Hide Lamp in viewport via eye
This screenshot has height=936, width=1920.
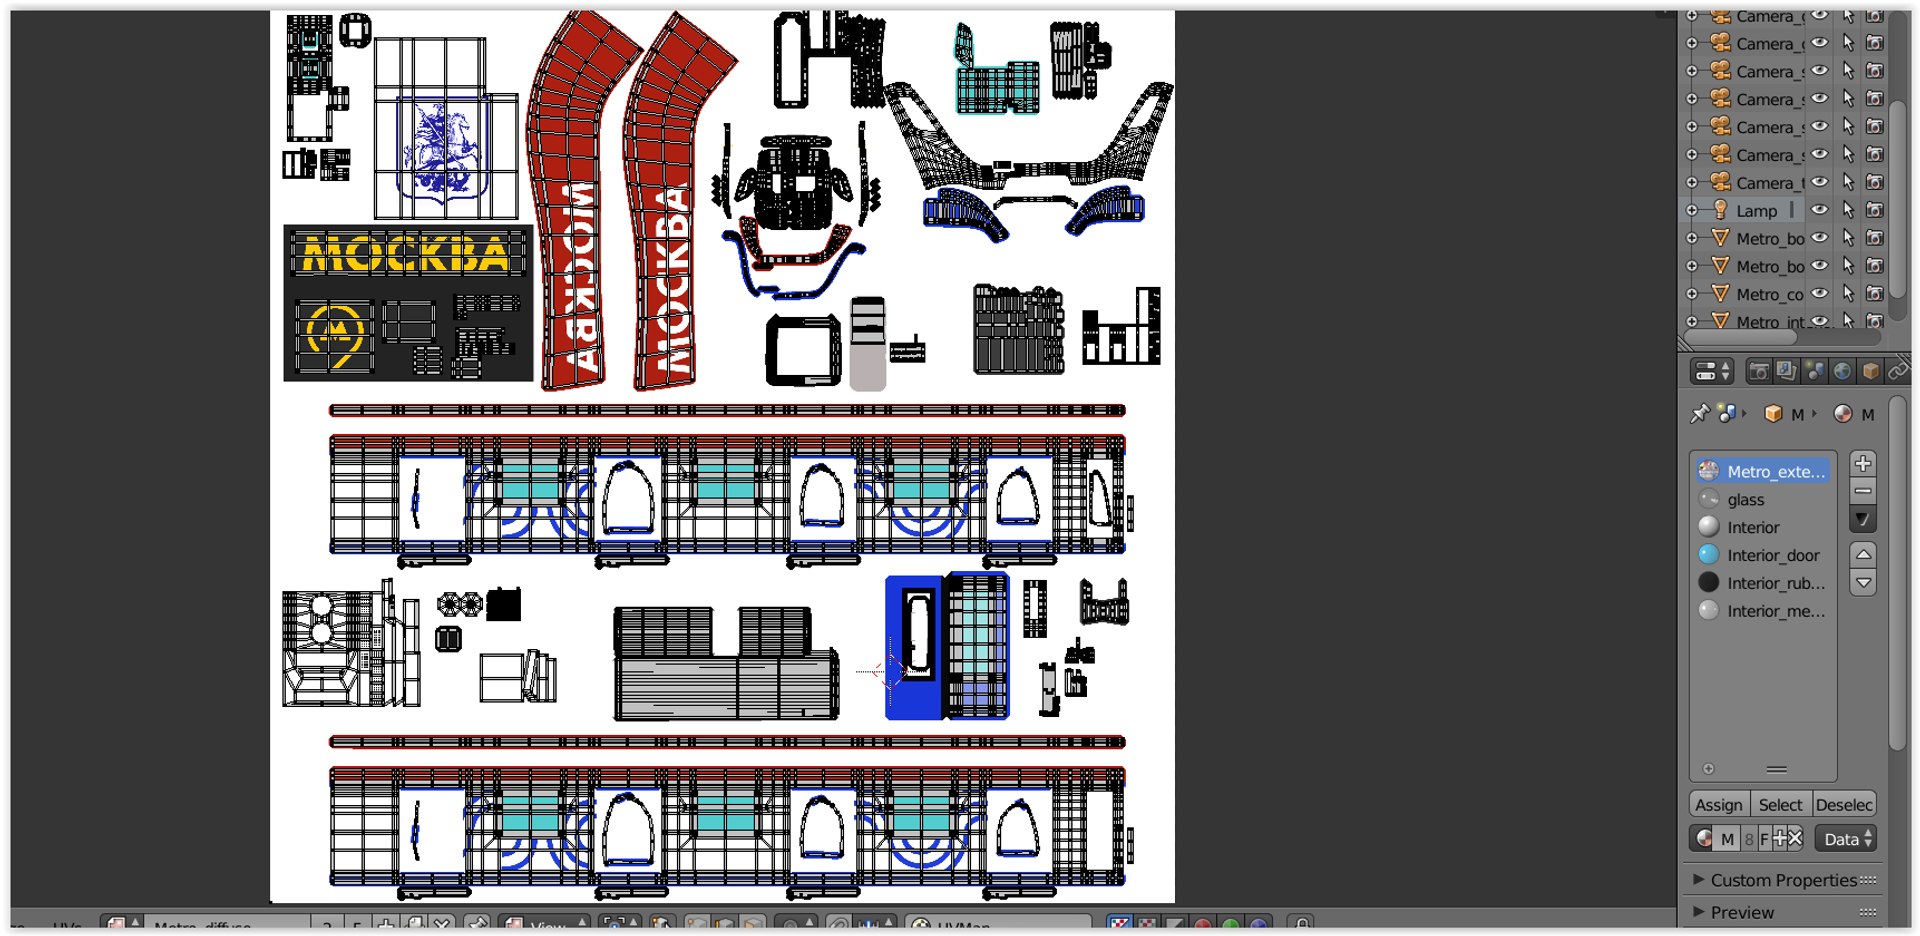[x=1820, y=210]
